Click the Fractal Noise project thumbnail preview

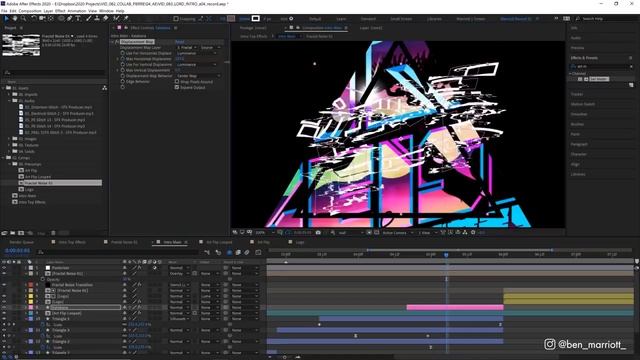[21, 45]
